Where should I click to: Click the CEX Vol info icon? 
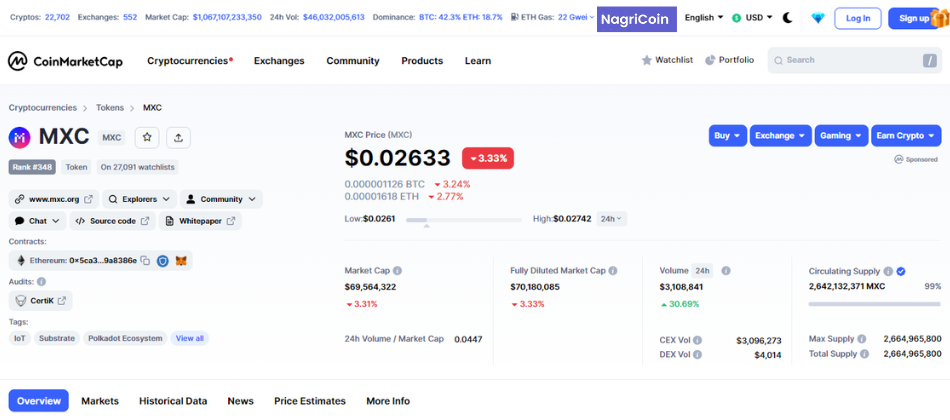click(697, 341)
